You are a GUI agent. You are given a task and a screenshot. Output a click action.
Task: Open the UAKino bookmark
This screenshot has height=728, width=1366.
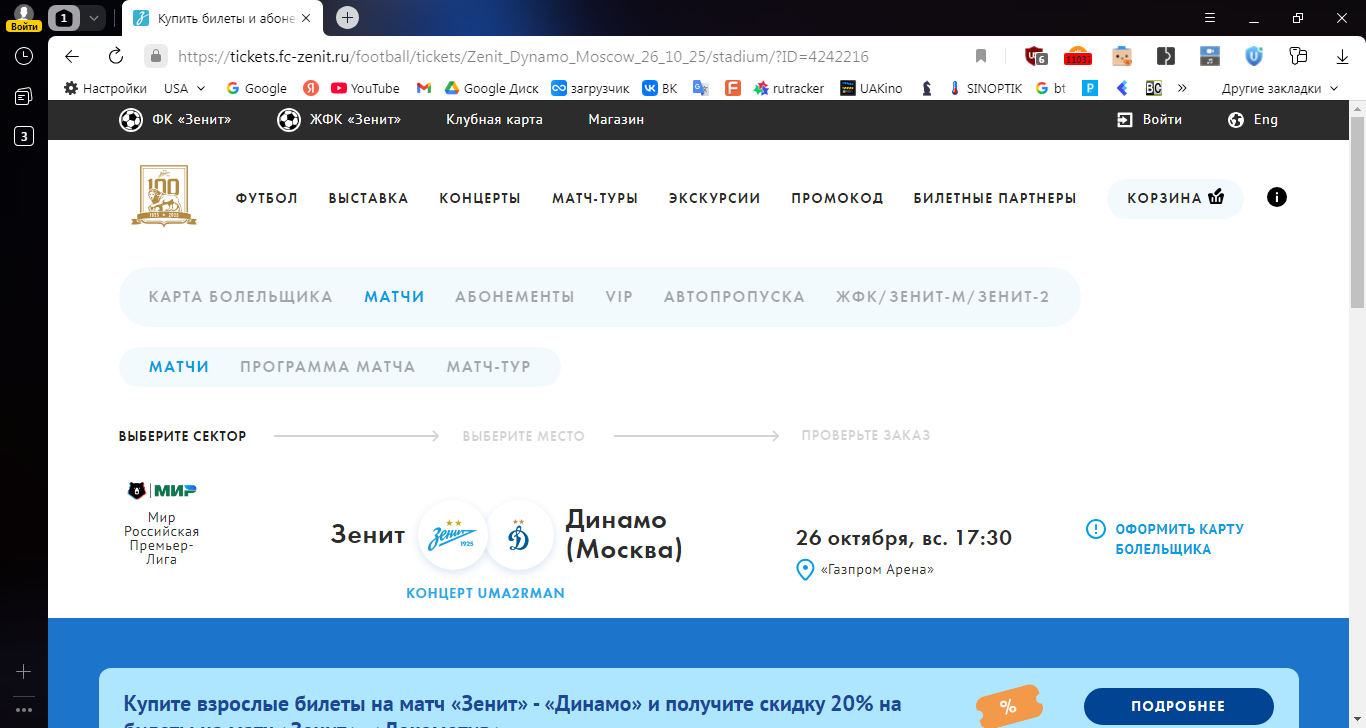coord(871,88)
